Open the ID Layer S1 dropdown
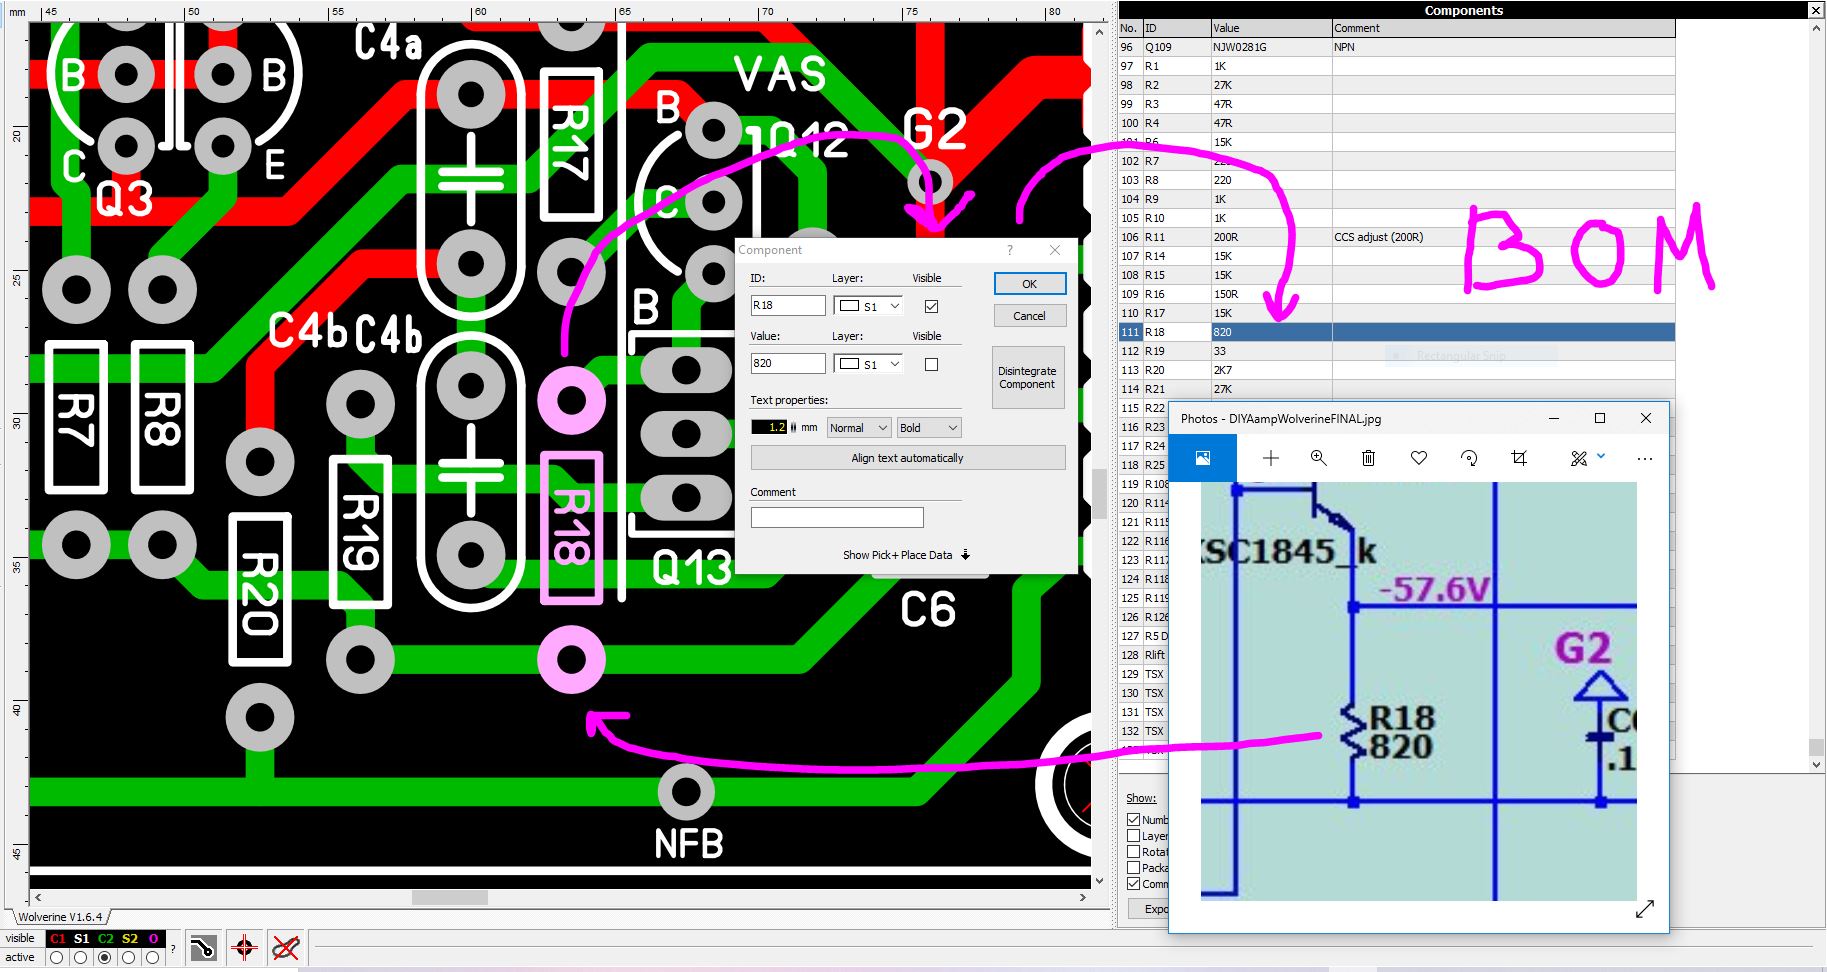This screenshot has height=972, width=1827. (868, 306)
